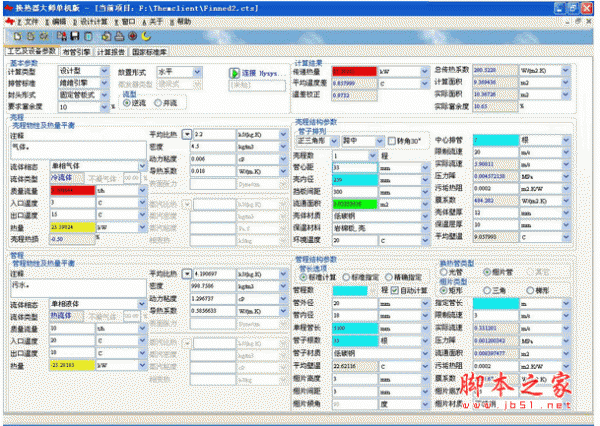This screenshot has width=600, height=426.
Task: Open the tube-side 流体相态 dropdown showing 单相液体
Action: (x=142, y=304)
